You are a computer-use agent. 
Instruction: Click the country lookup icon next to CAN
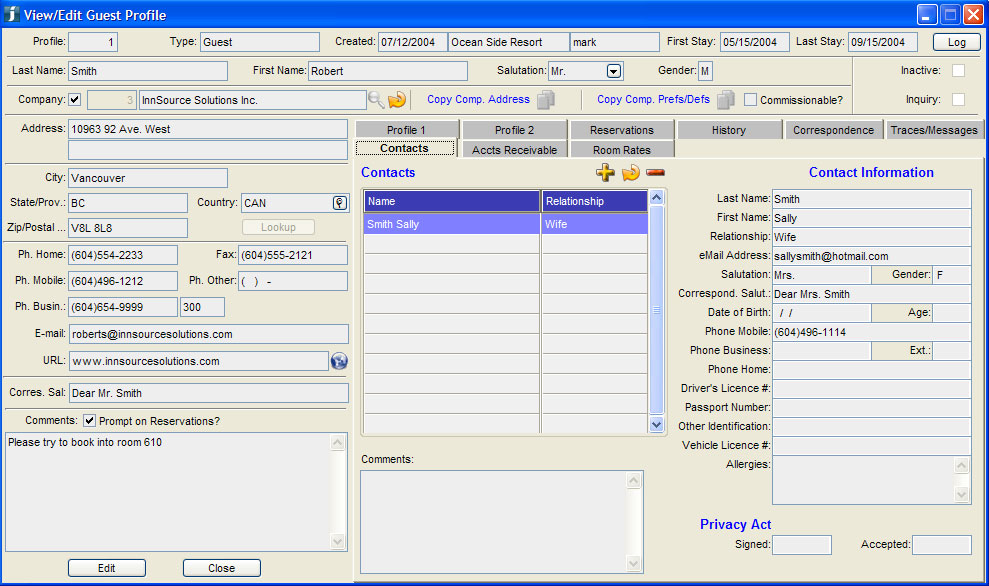coord(339,202)
